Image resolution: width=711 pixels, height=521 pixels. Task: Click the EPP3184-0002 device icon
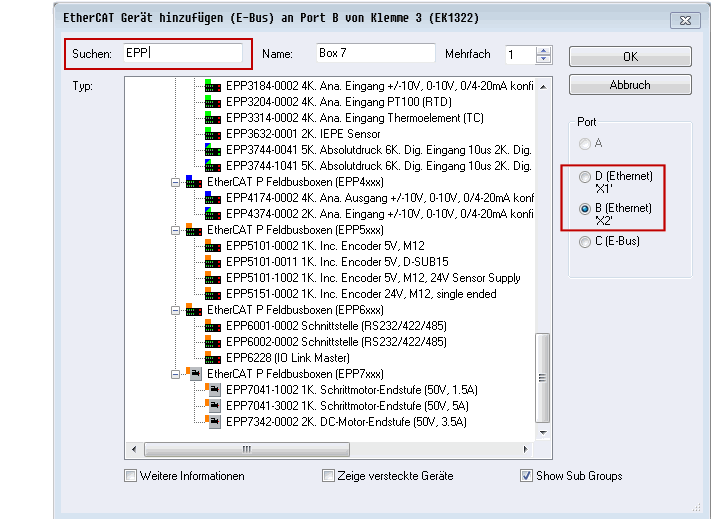click(213, 86)
